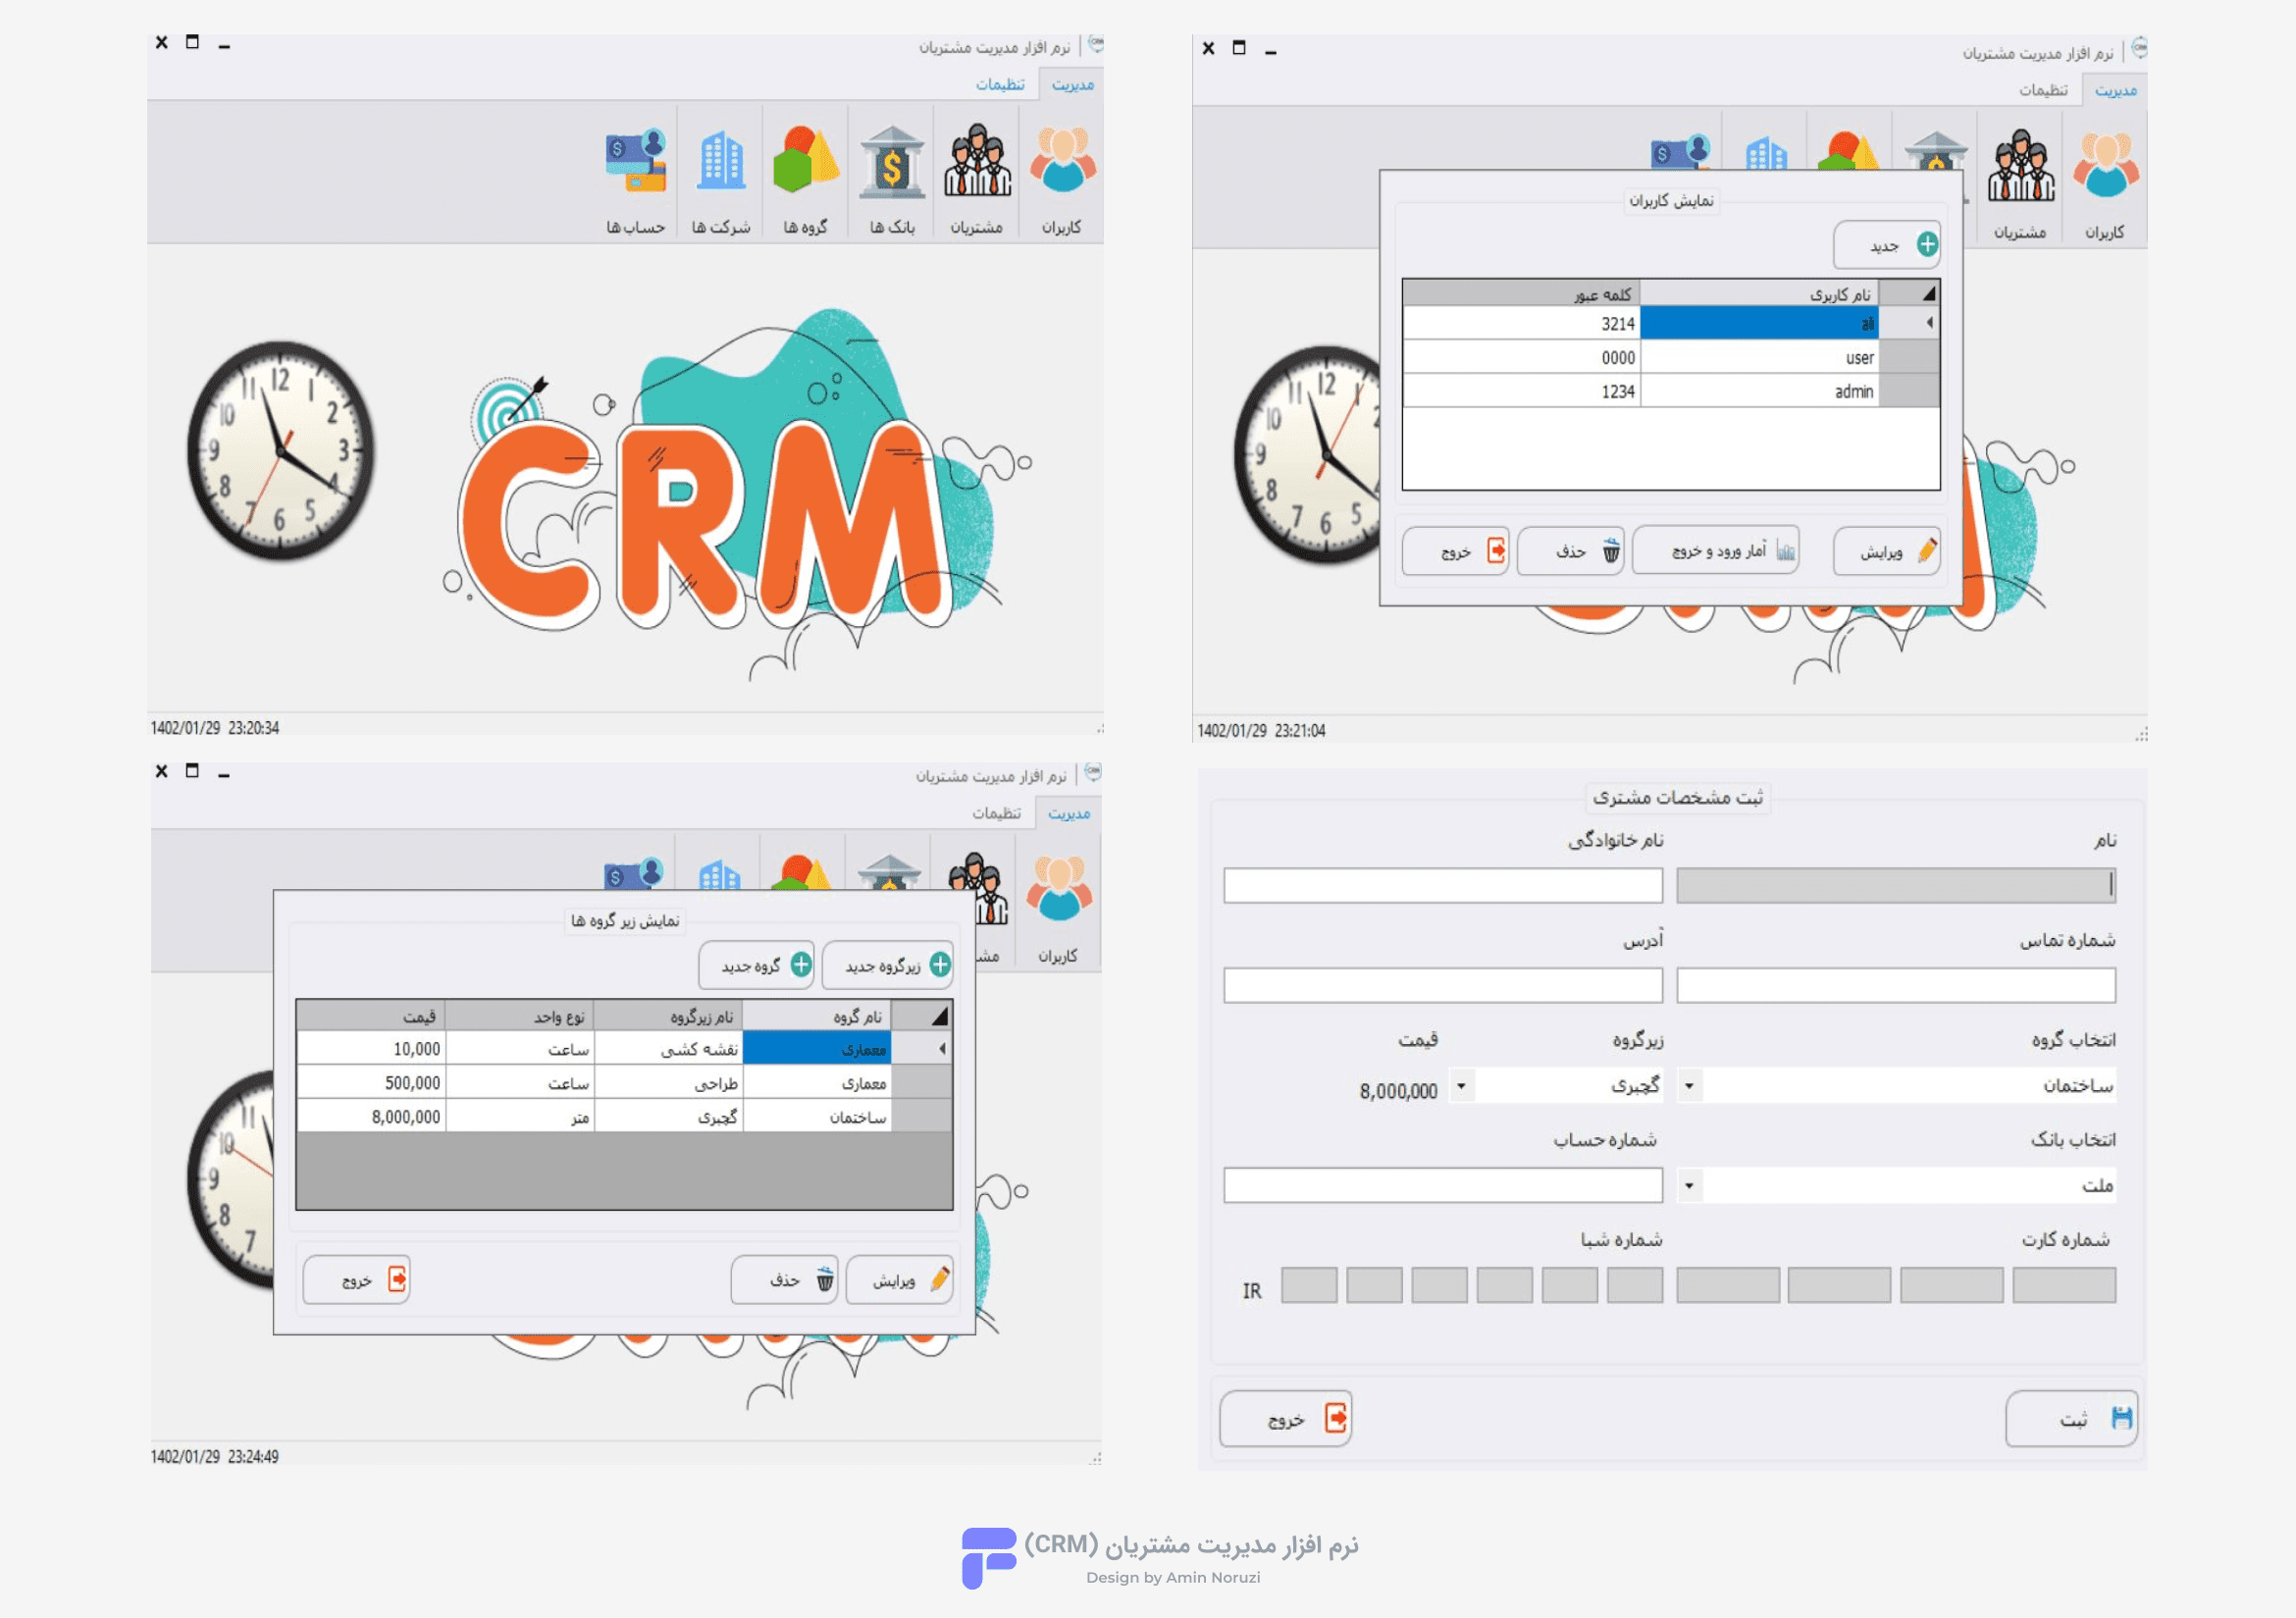Click the pencil ویرایش button in users dialog
This screenshot has width=2296, height=1618.
click(x=1887, y=551)
